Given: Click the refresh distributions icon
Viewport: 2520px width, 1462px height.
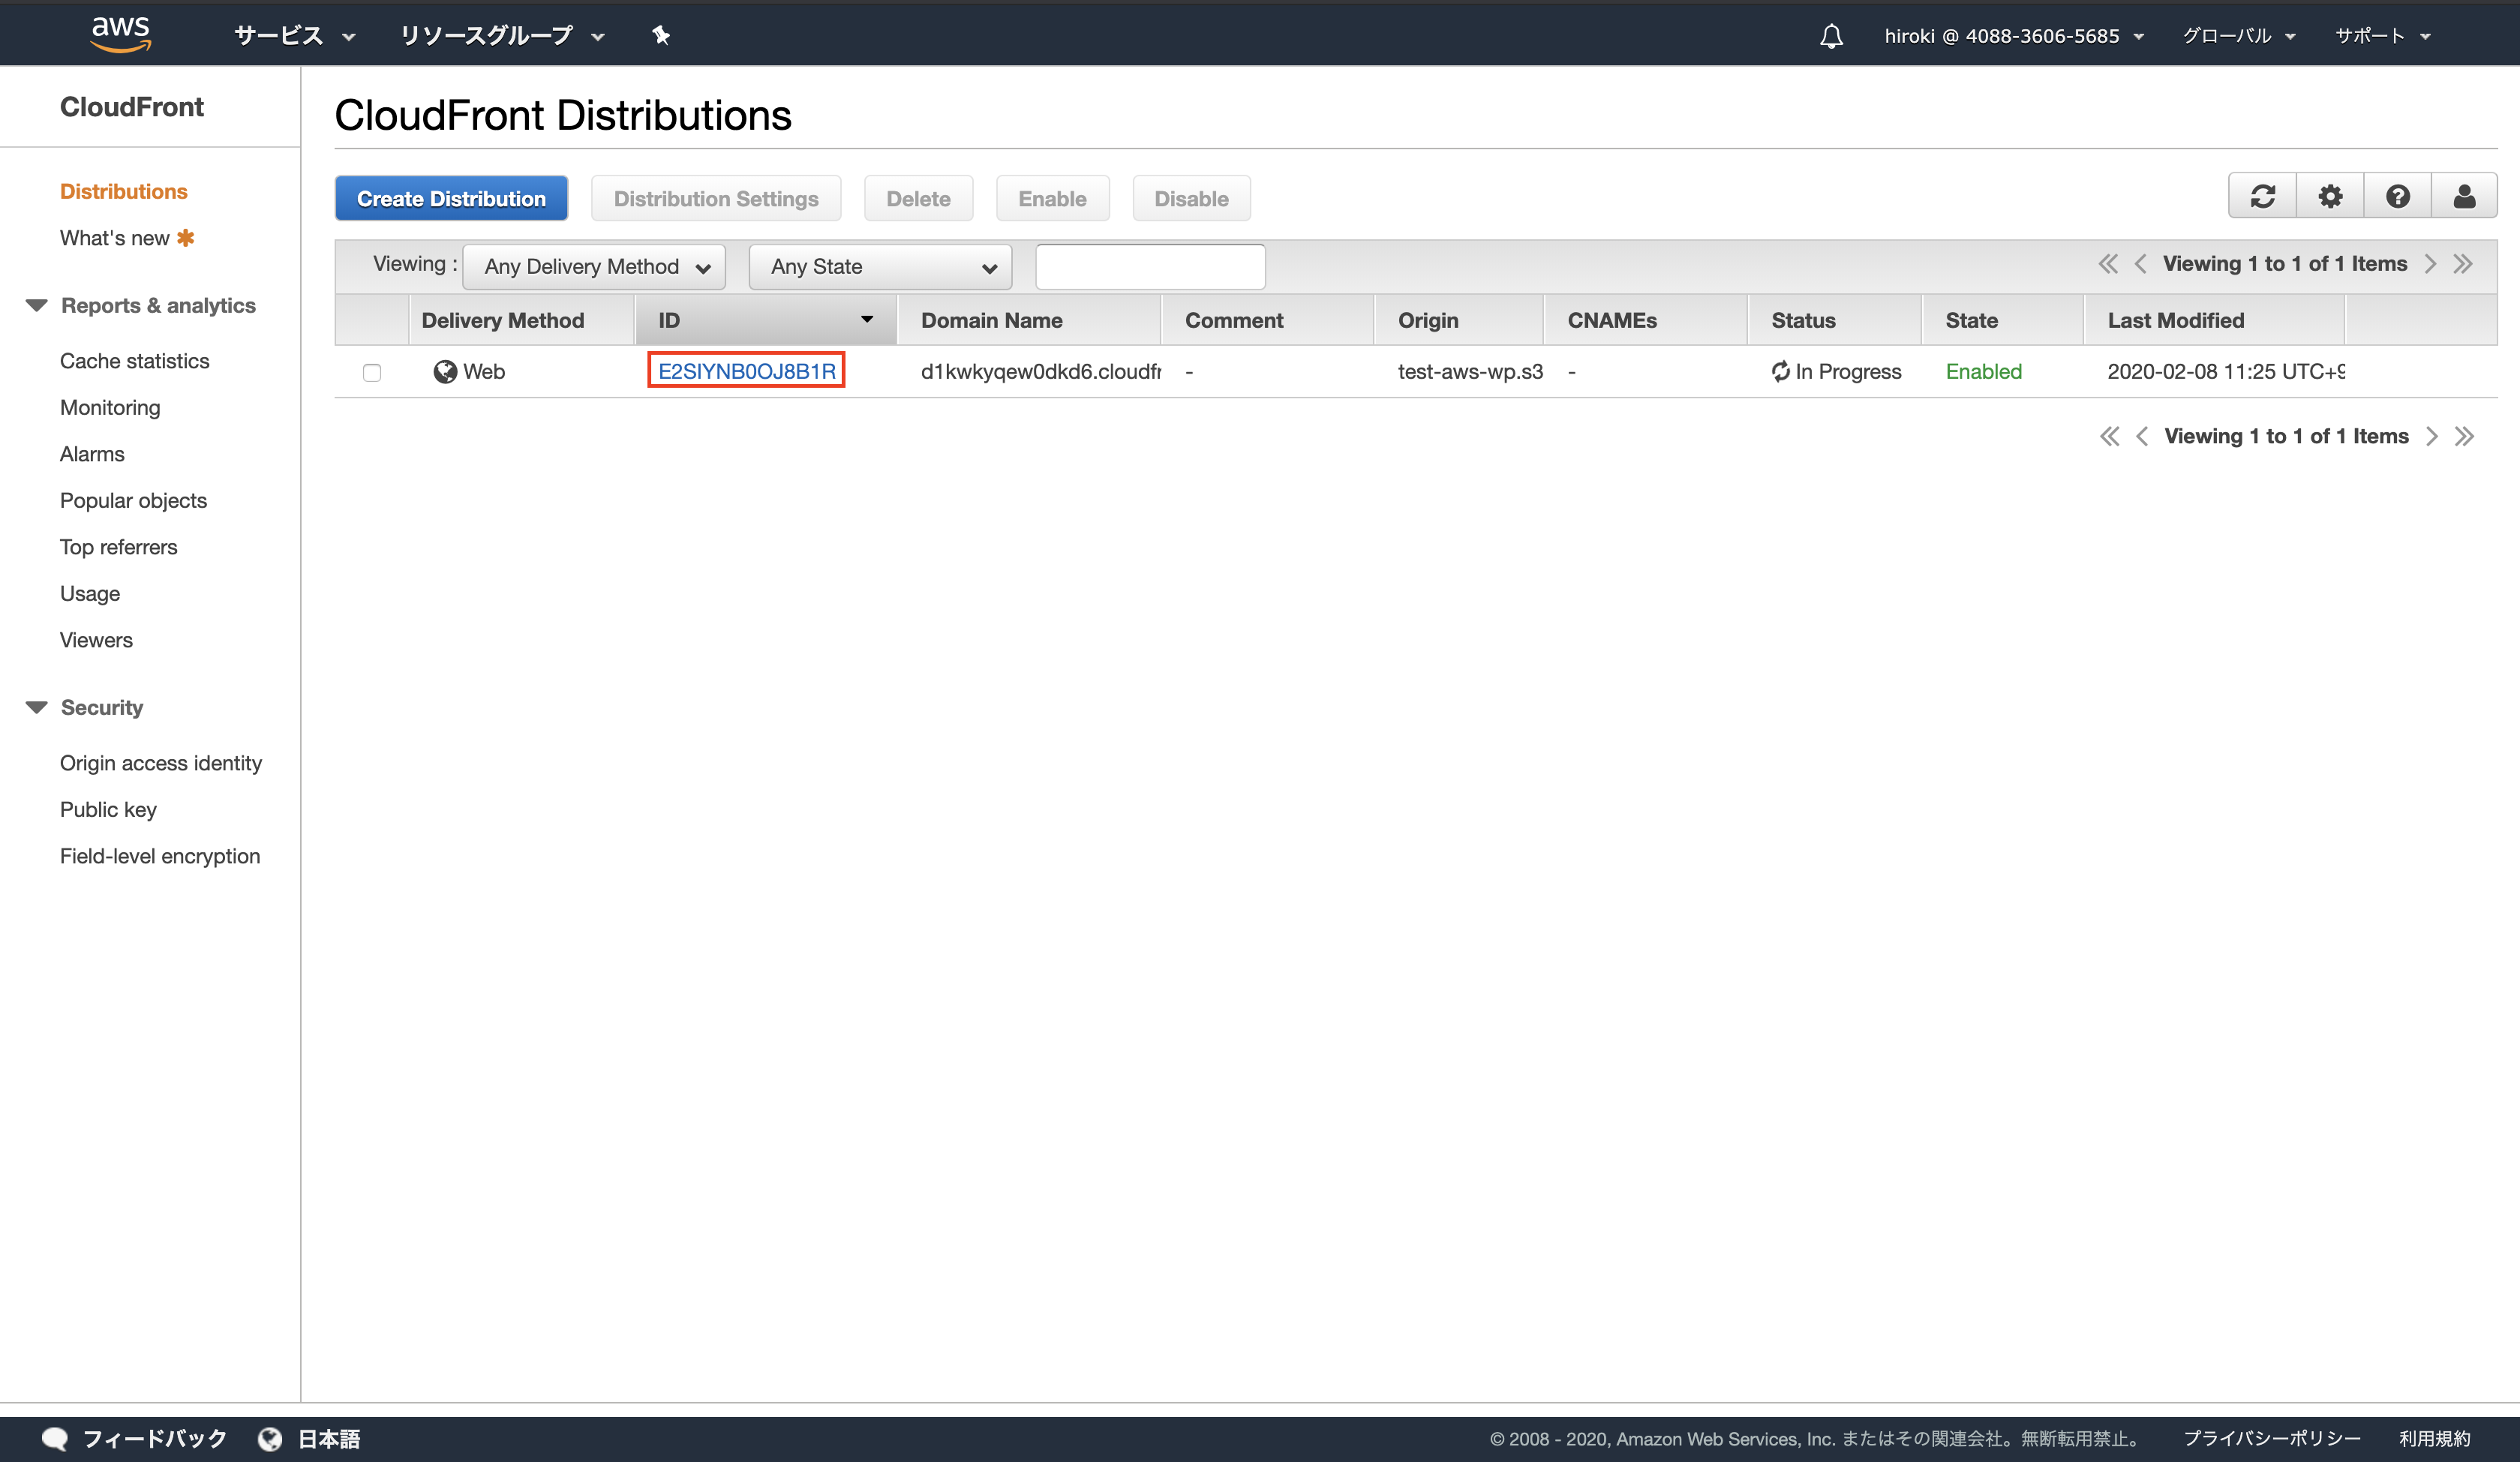Looking at the screenshot, I should click(x=2262, y=197).
